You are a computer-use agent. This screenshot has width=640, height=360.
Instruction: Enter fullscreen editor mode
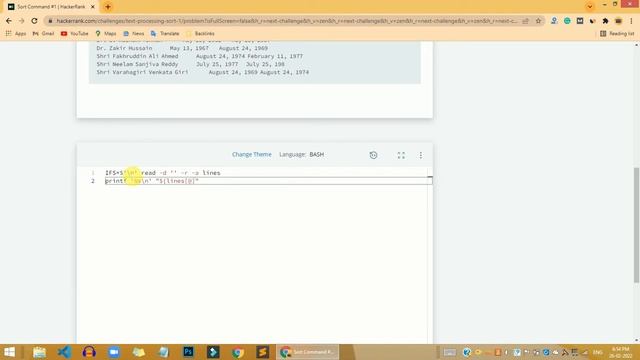(x=401, y=155)
